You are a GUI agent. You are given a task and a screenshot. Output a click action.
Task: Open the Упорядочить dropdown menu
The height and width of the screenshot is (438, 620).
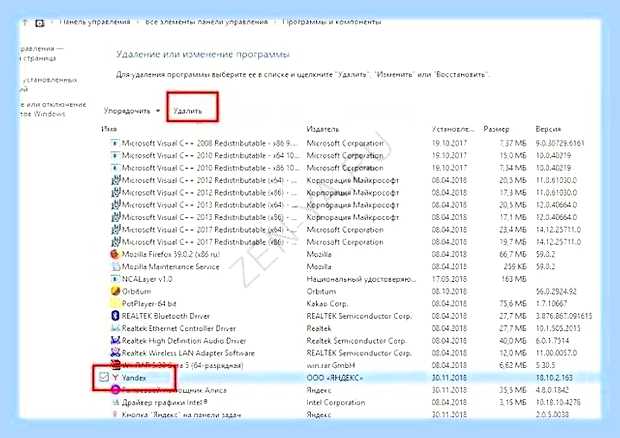click(x=132, y=111)
